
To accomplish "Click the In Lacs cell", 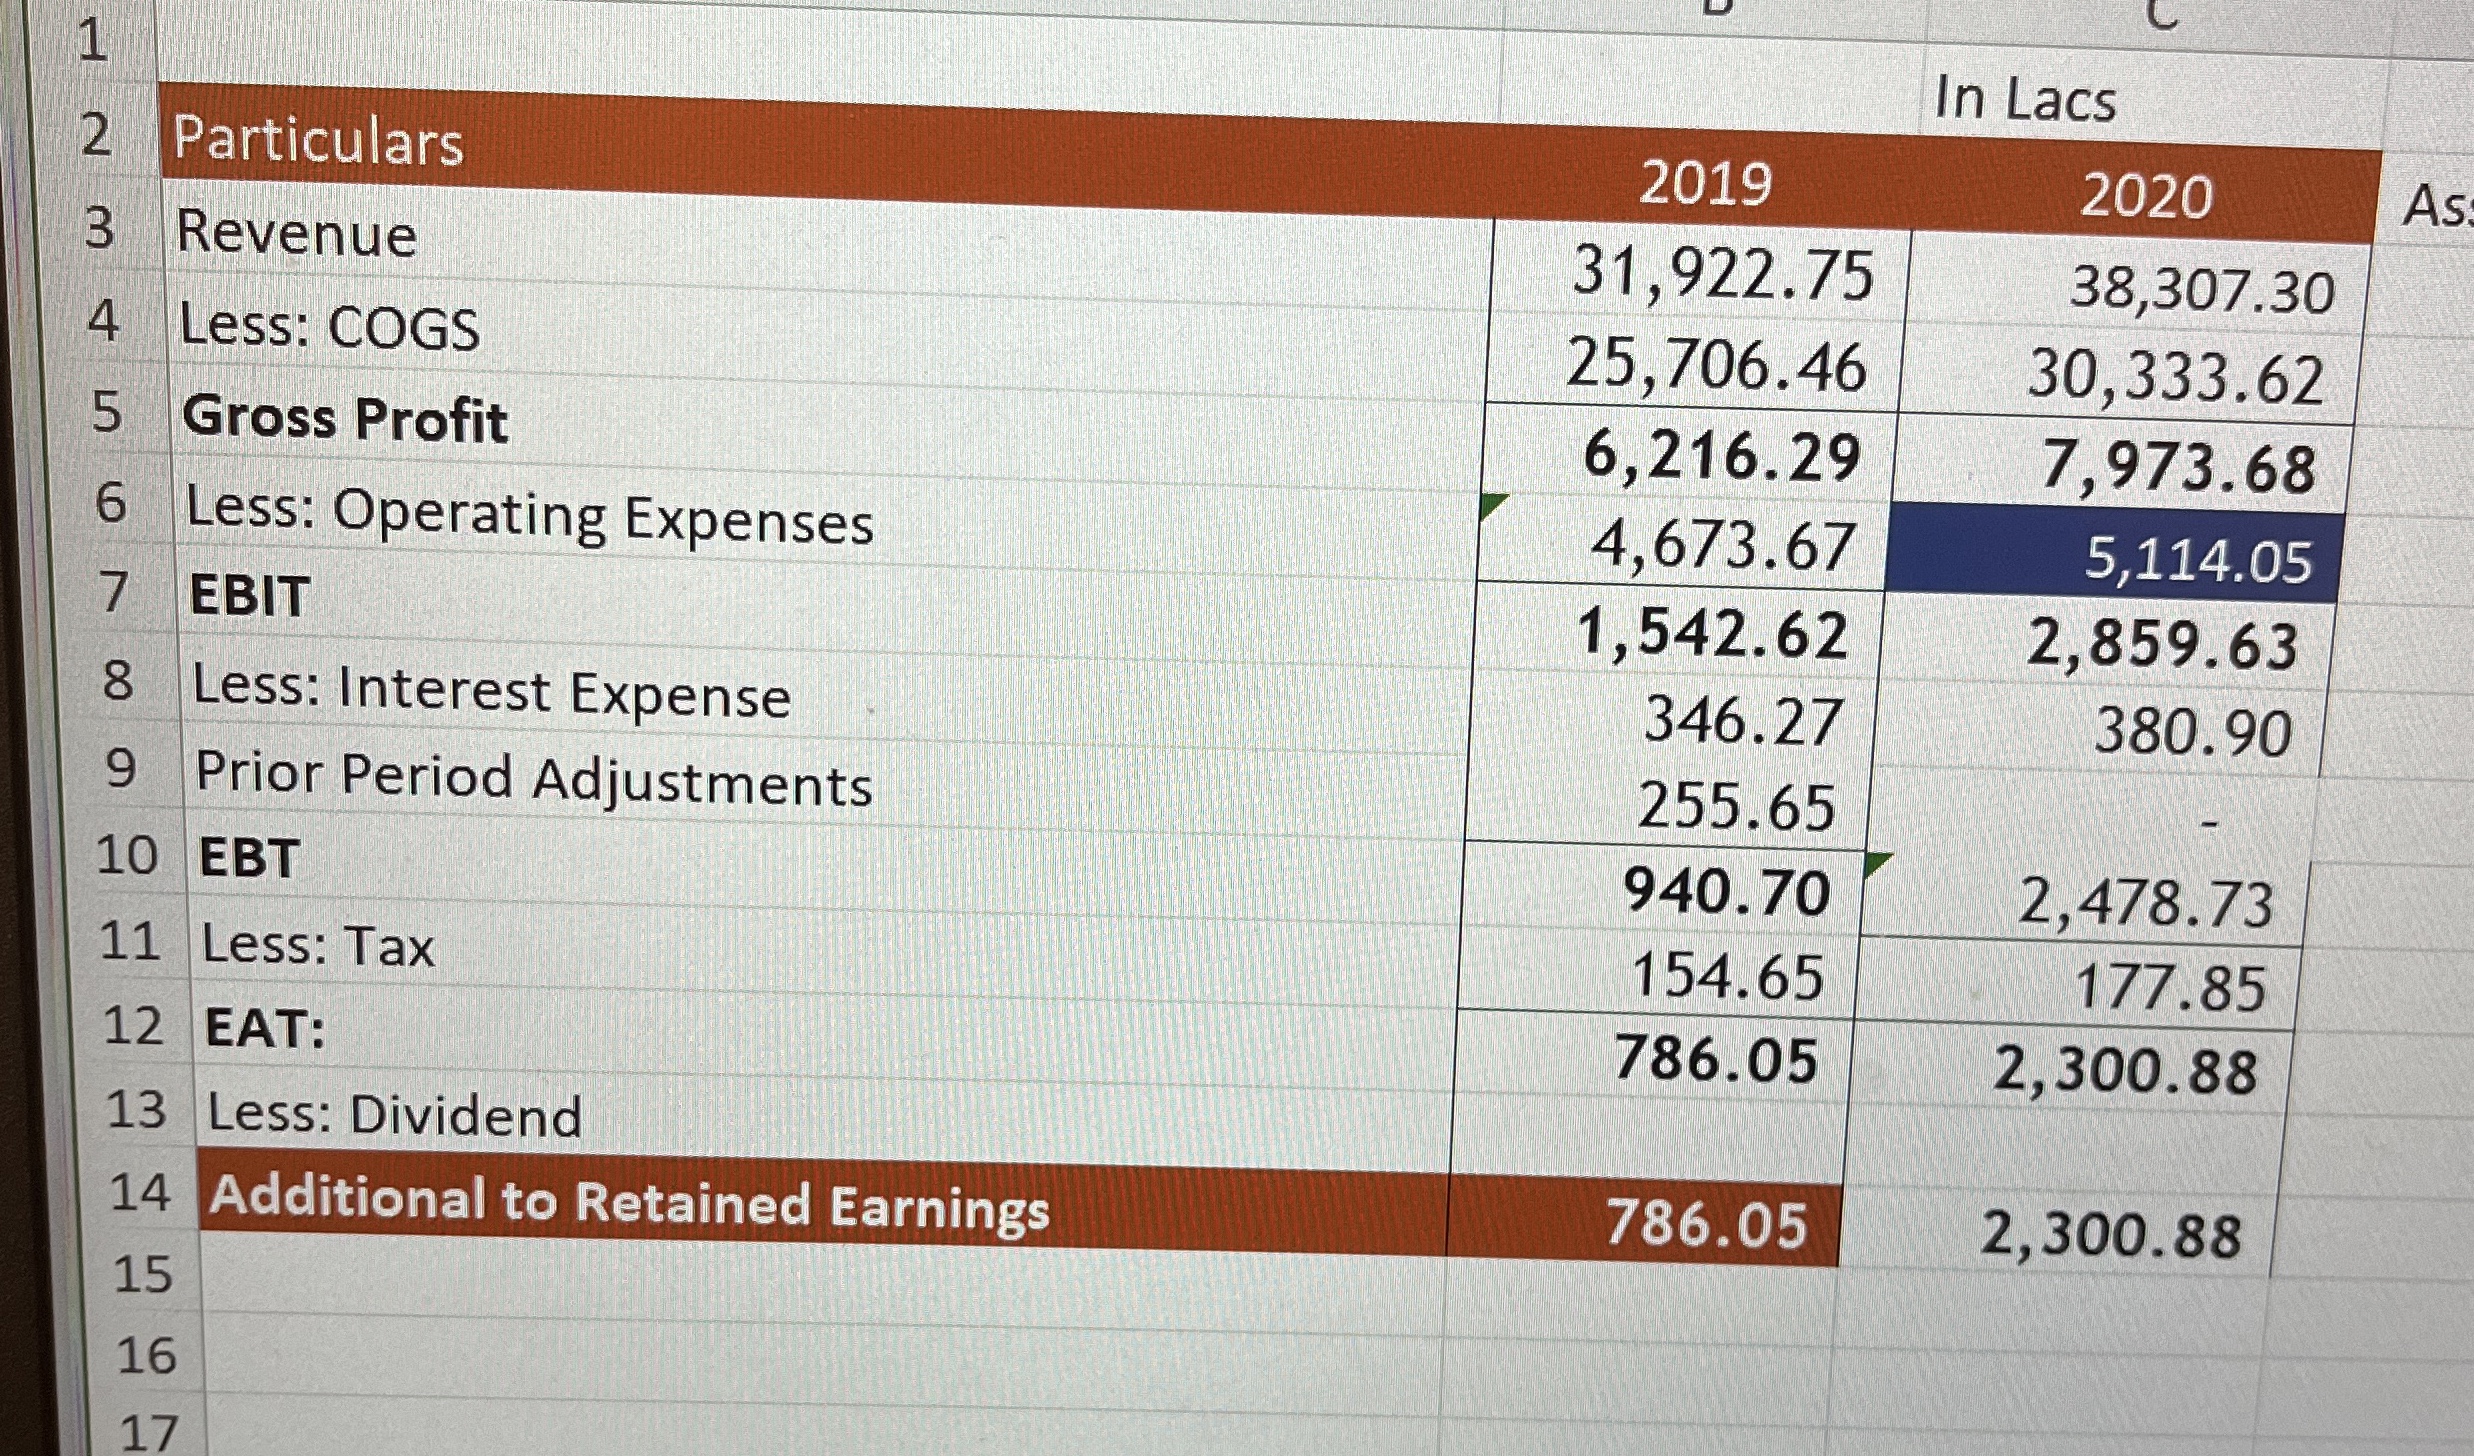I will point(2025,100).
